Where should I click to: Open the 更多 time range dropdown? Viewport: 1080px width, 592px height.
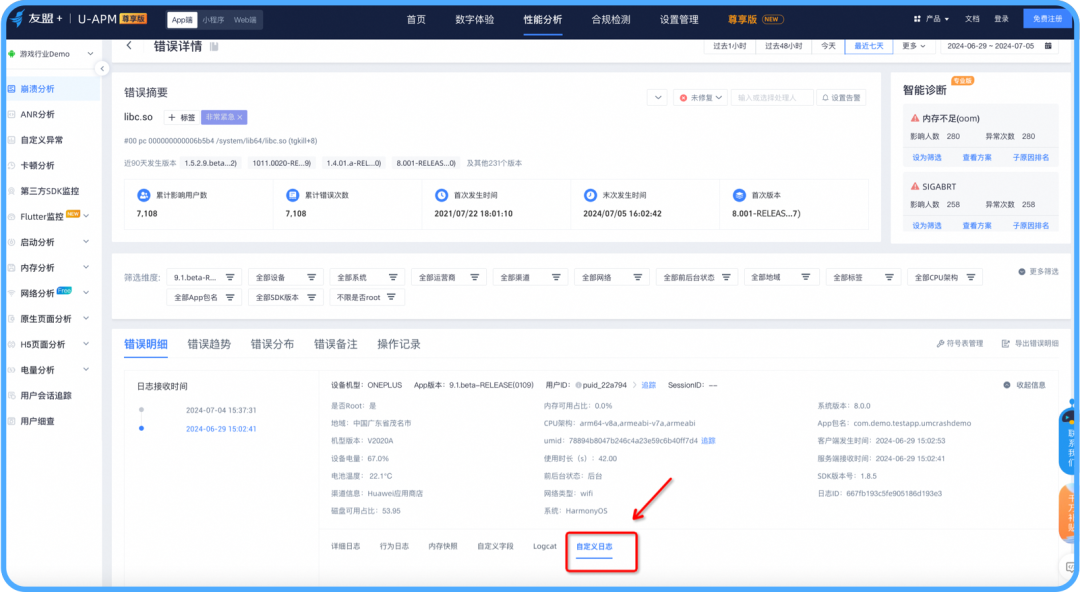tap(913, 46)
